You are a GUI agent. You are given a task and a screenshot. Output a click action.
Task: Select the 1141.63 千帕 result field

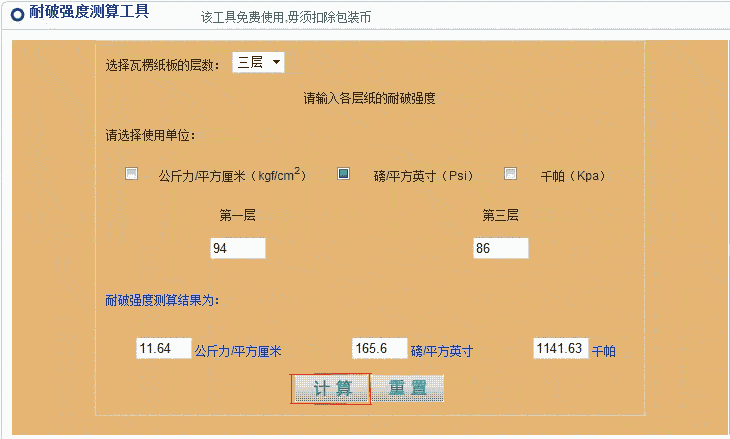coord(561,348)
